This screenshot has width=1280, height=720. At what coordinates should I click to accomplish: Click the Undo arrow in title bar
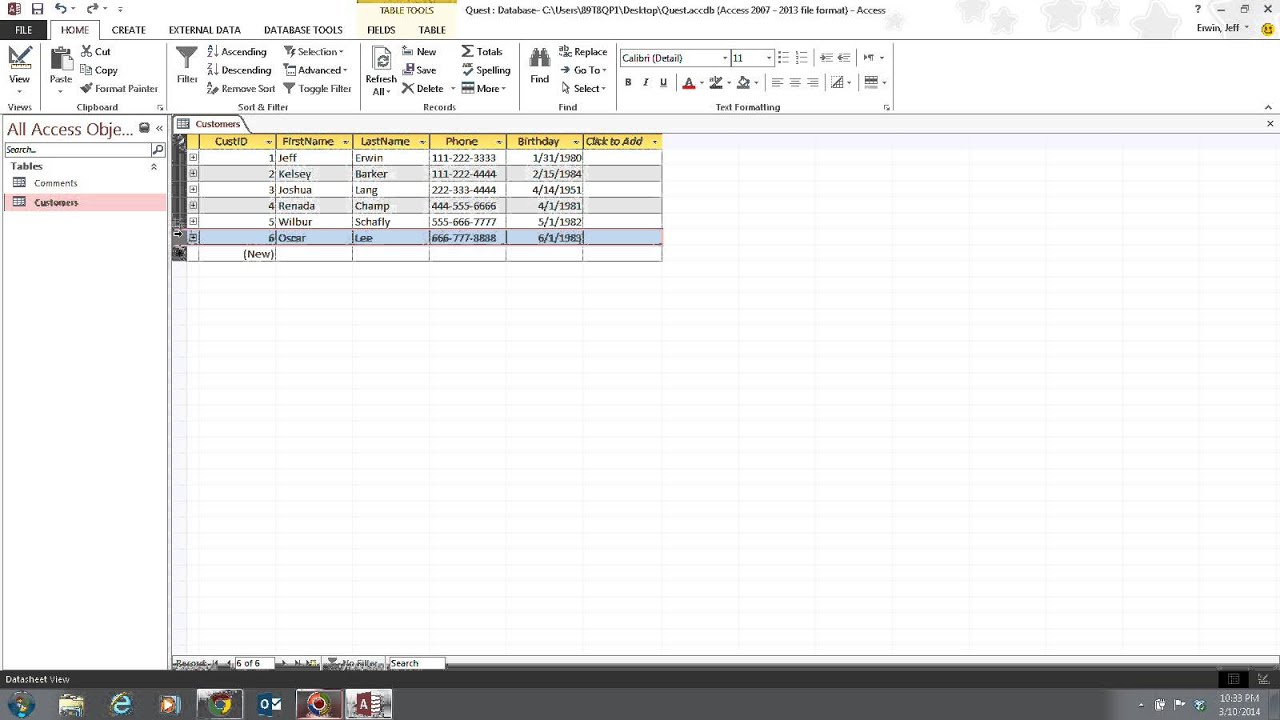click(60, 9)
